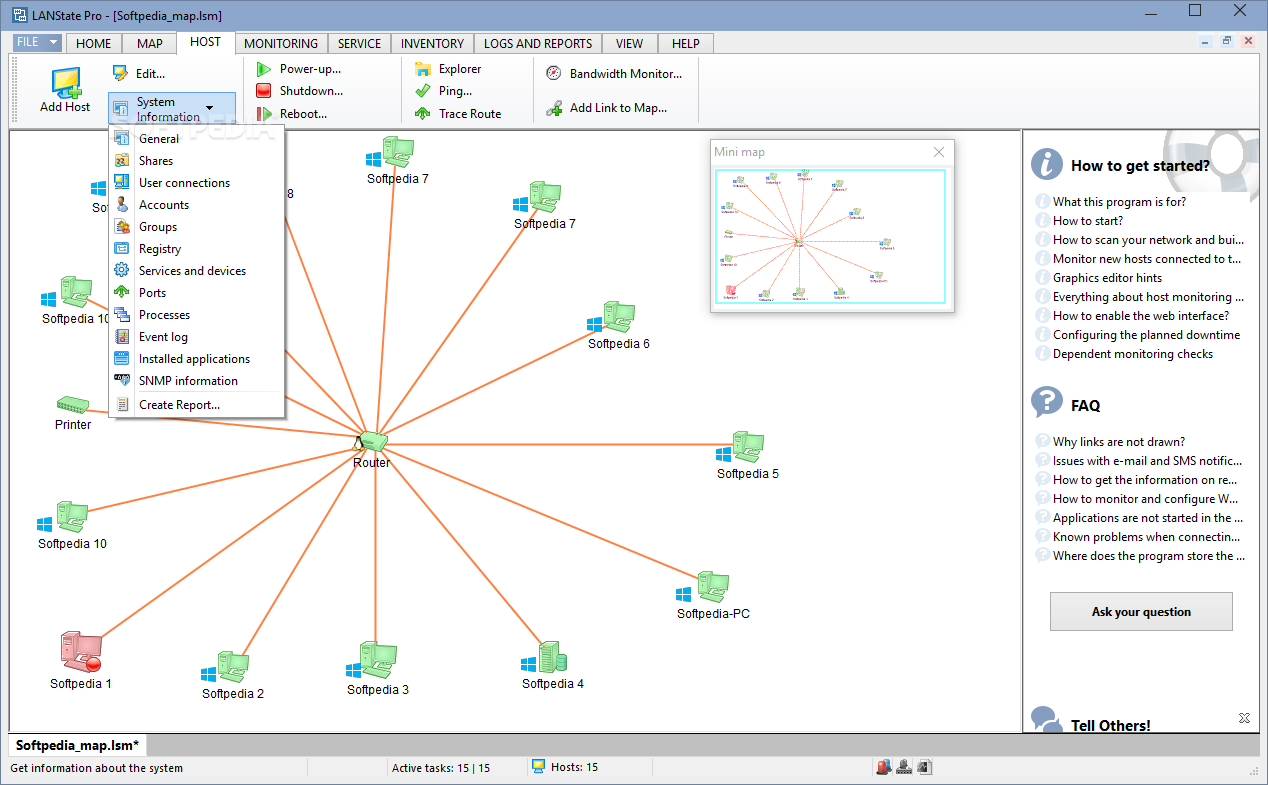Click the large info icon beside How to get started
1268x785 pixels.
click(x=1046, y=165)
